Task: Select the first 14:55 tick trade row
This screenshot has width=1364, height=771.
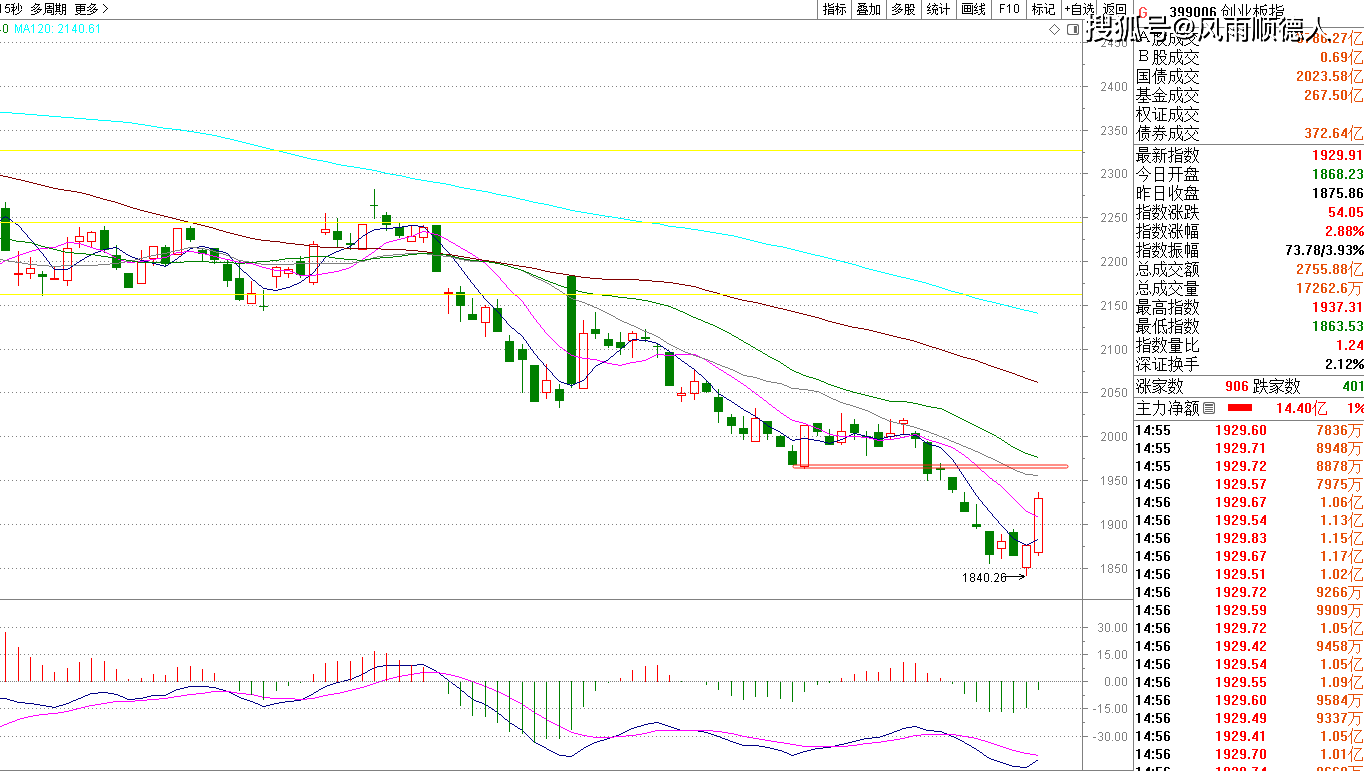Action: pos(1248,430)
